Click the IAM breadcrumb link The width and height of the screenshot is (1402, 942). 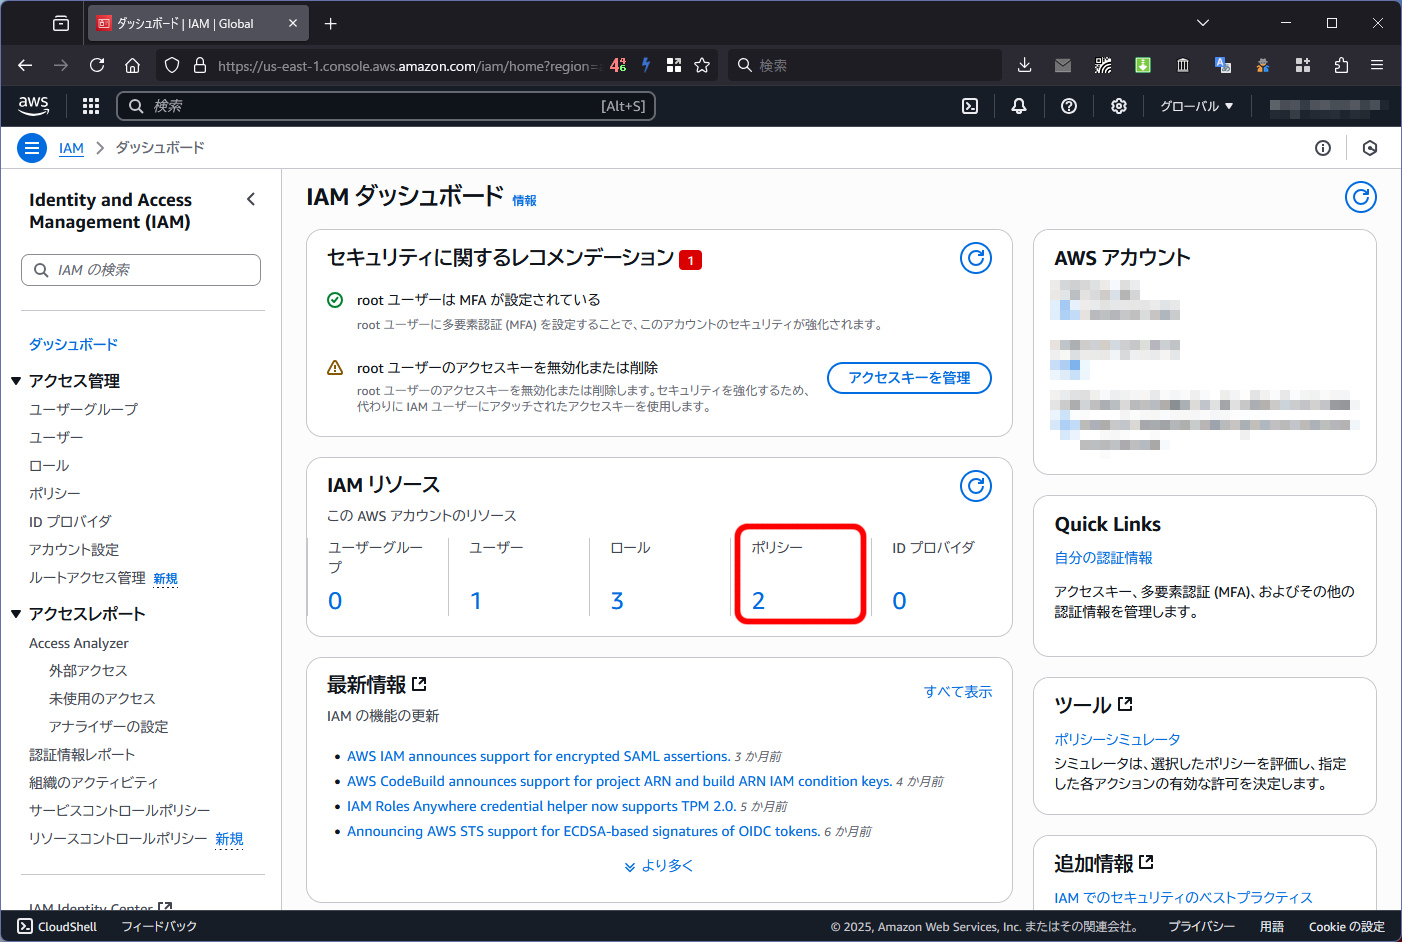(71, 148)
